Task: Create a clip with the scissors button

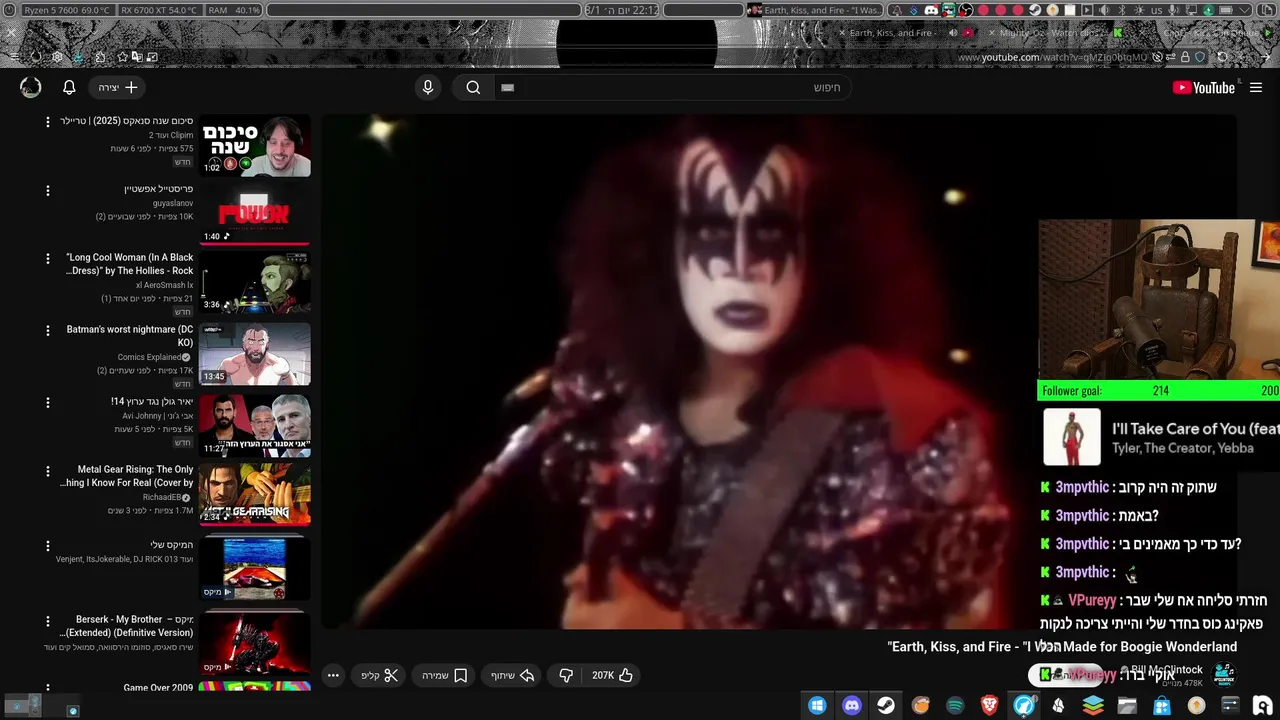Action: tap(380, 675)
